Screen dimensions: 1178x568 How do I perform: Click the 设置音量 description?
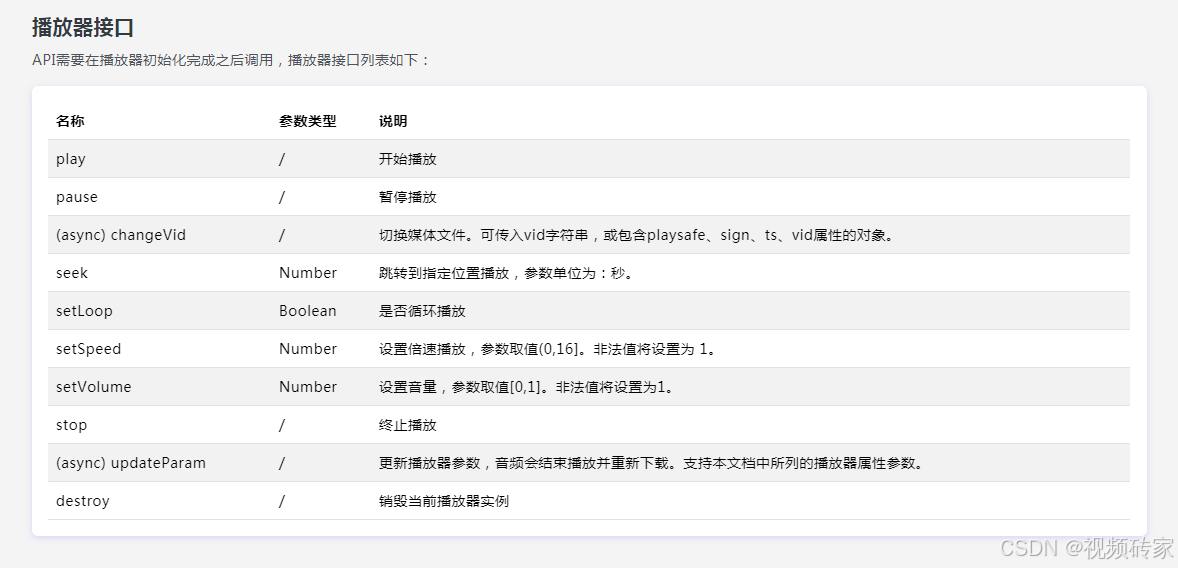coord(529,387)
